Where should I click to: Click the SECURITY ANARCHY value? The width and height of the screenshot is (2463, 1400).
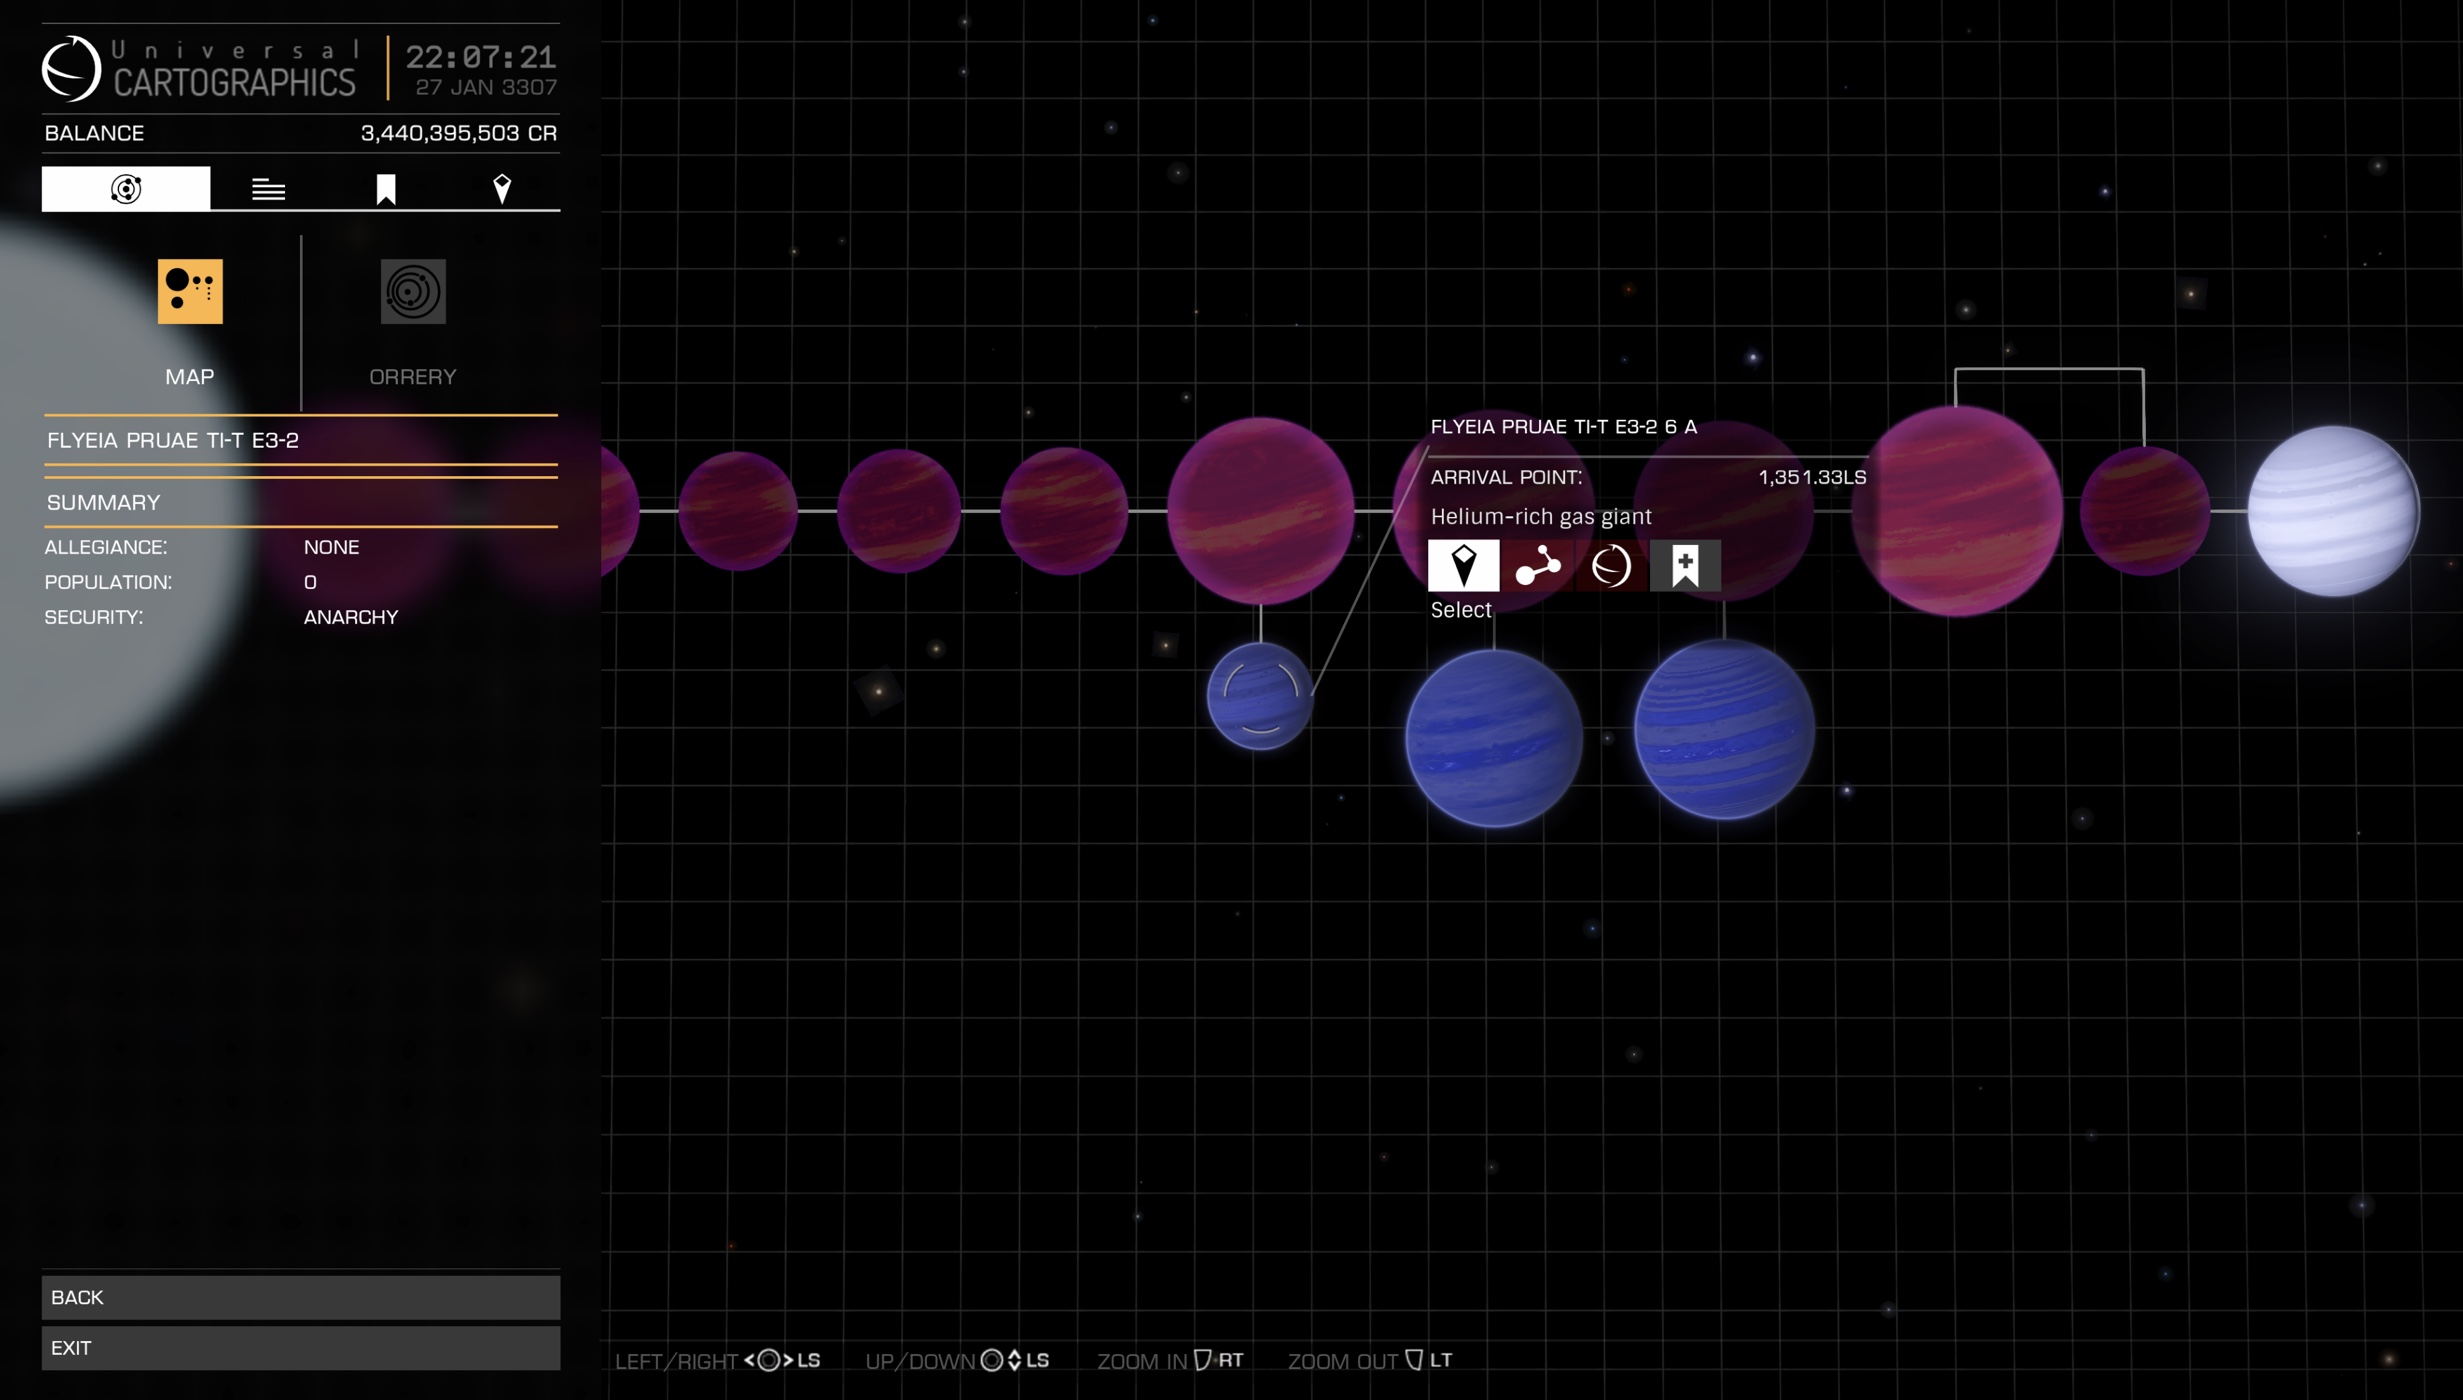point(351,617)
